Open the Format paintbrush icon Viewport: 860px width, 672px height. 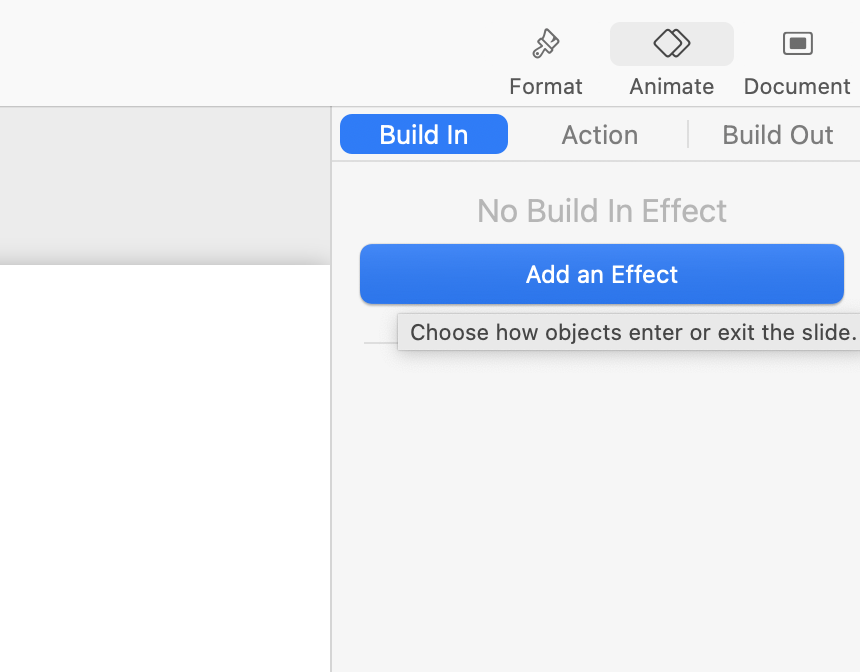[546, 43]
